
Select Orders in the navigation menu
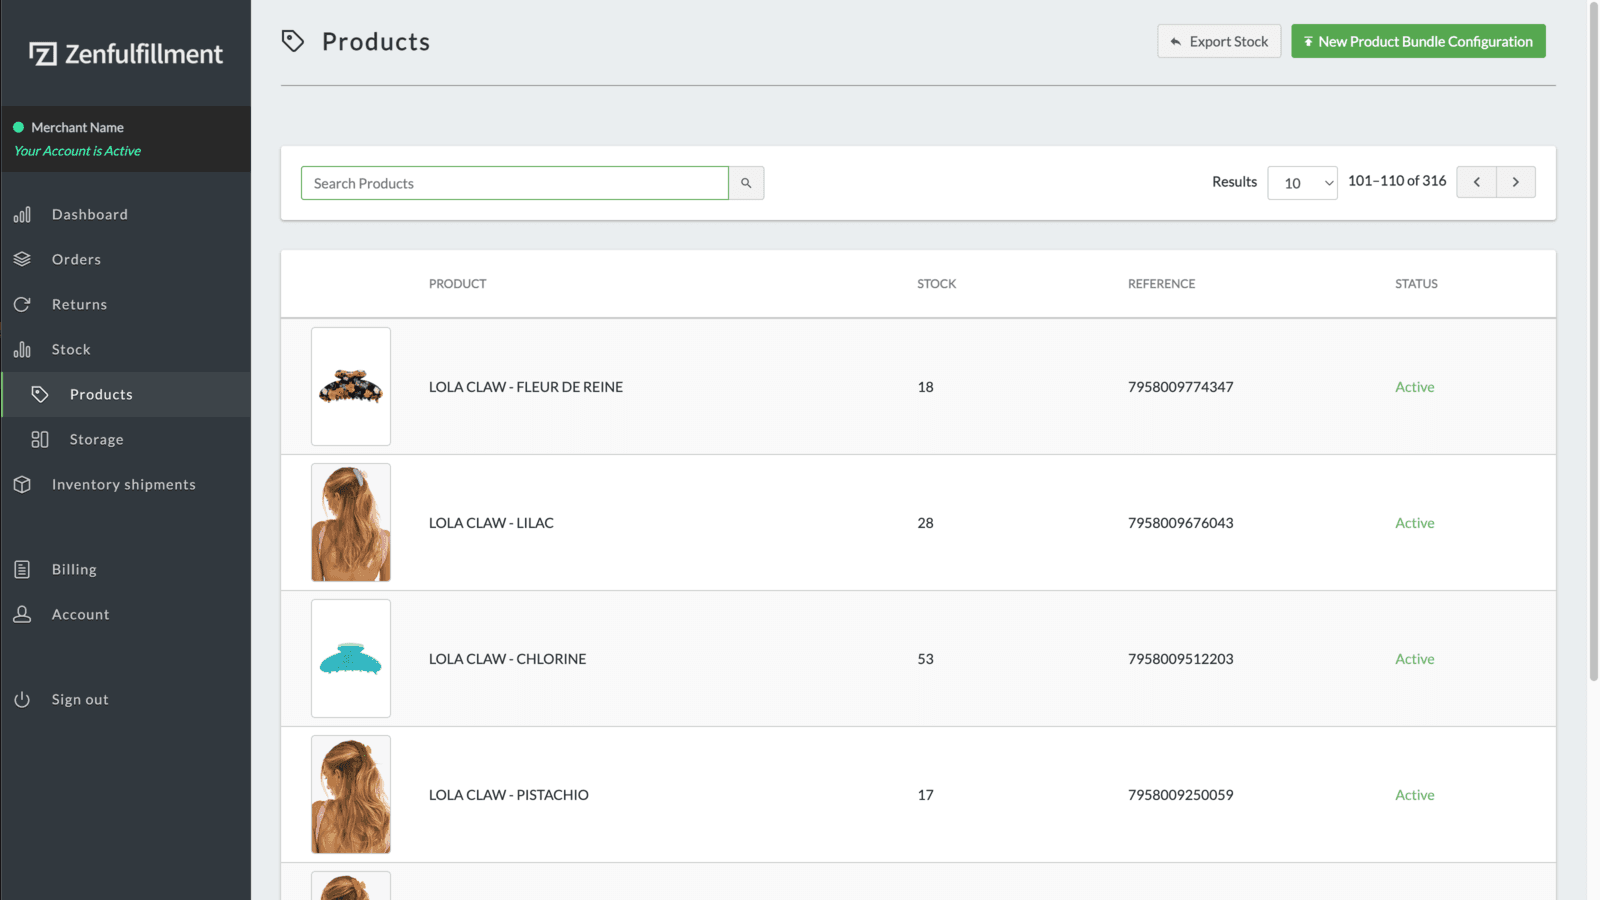coord(75,259)
